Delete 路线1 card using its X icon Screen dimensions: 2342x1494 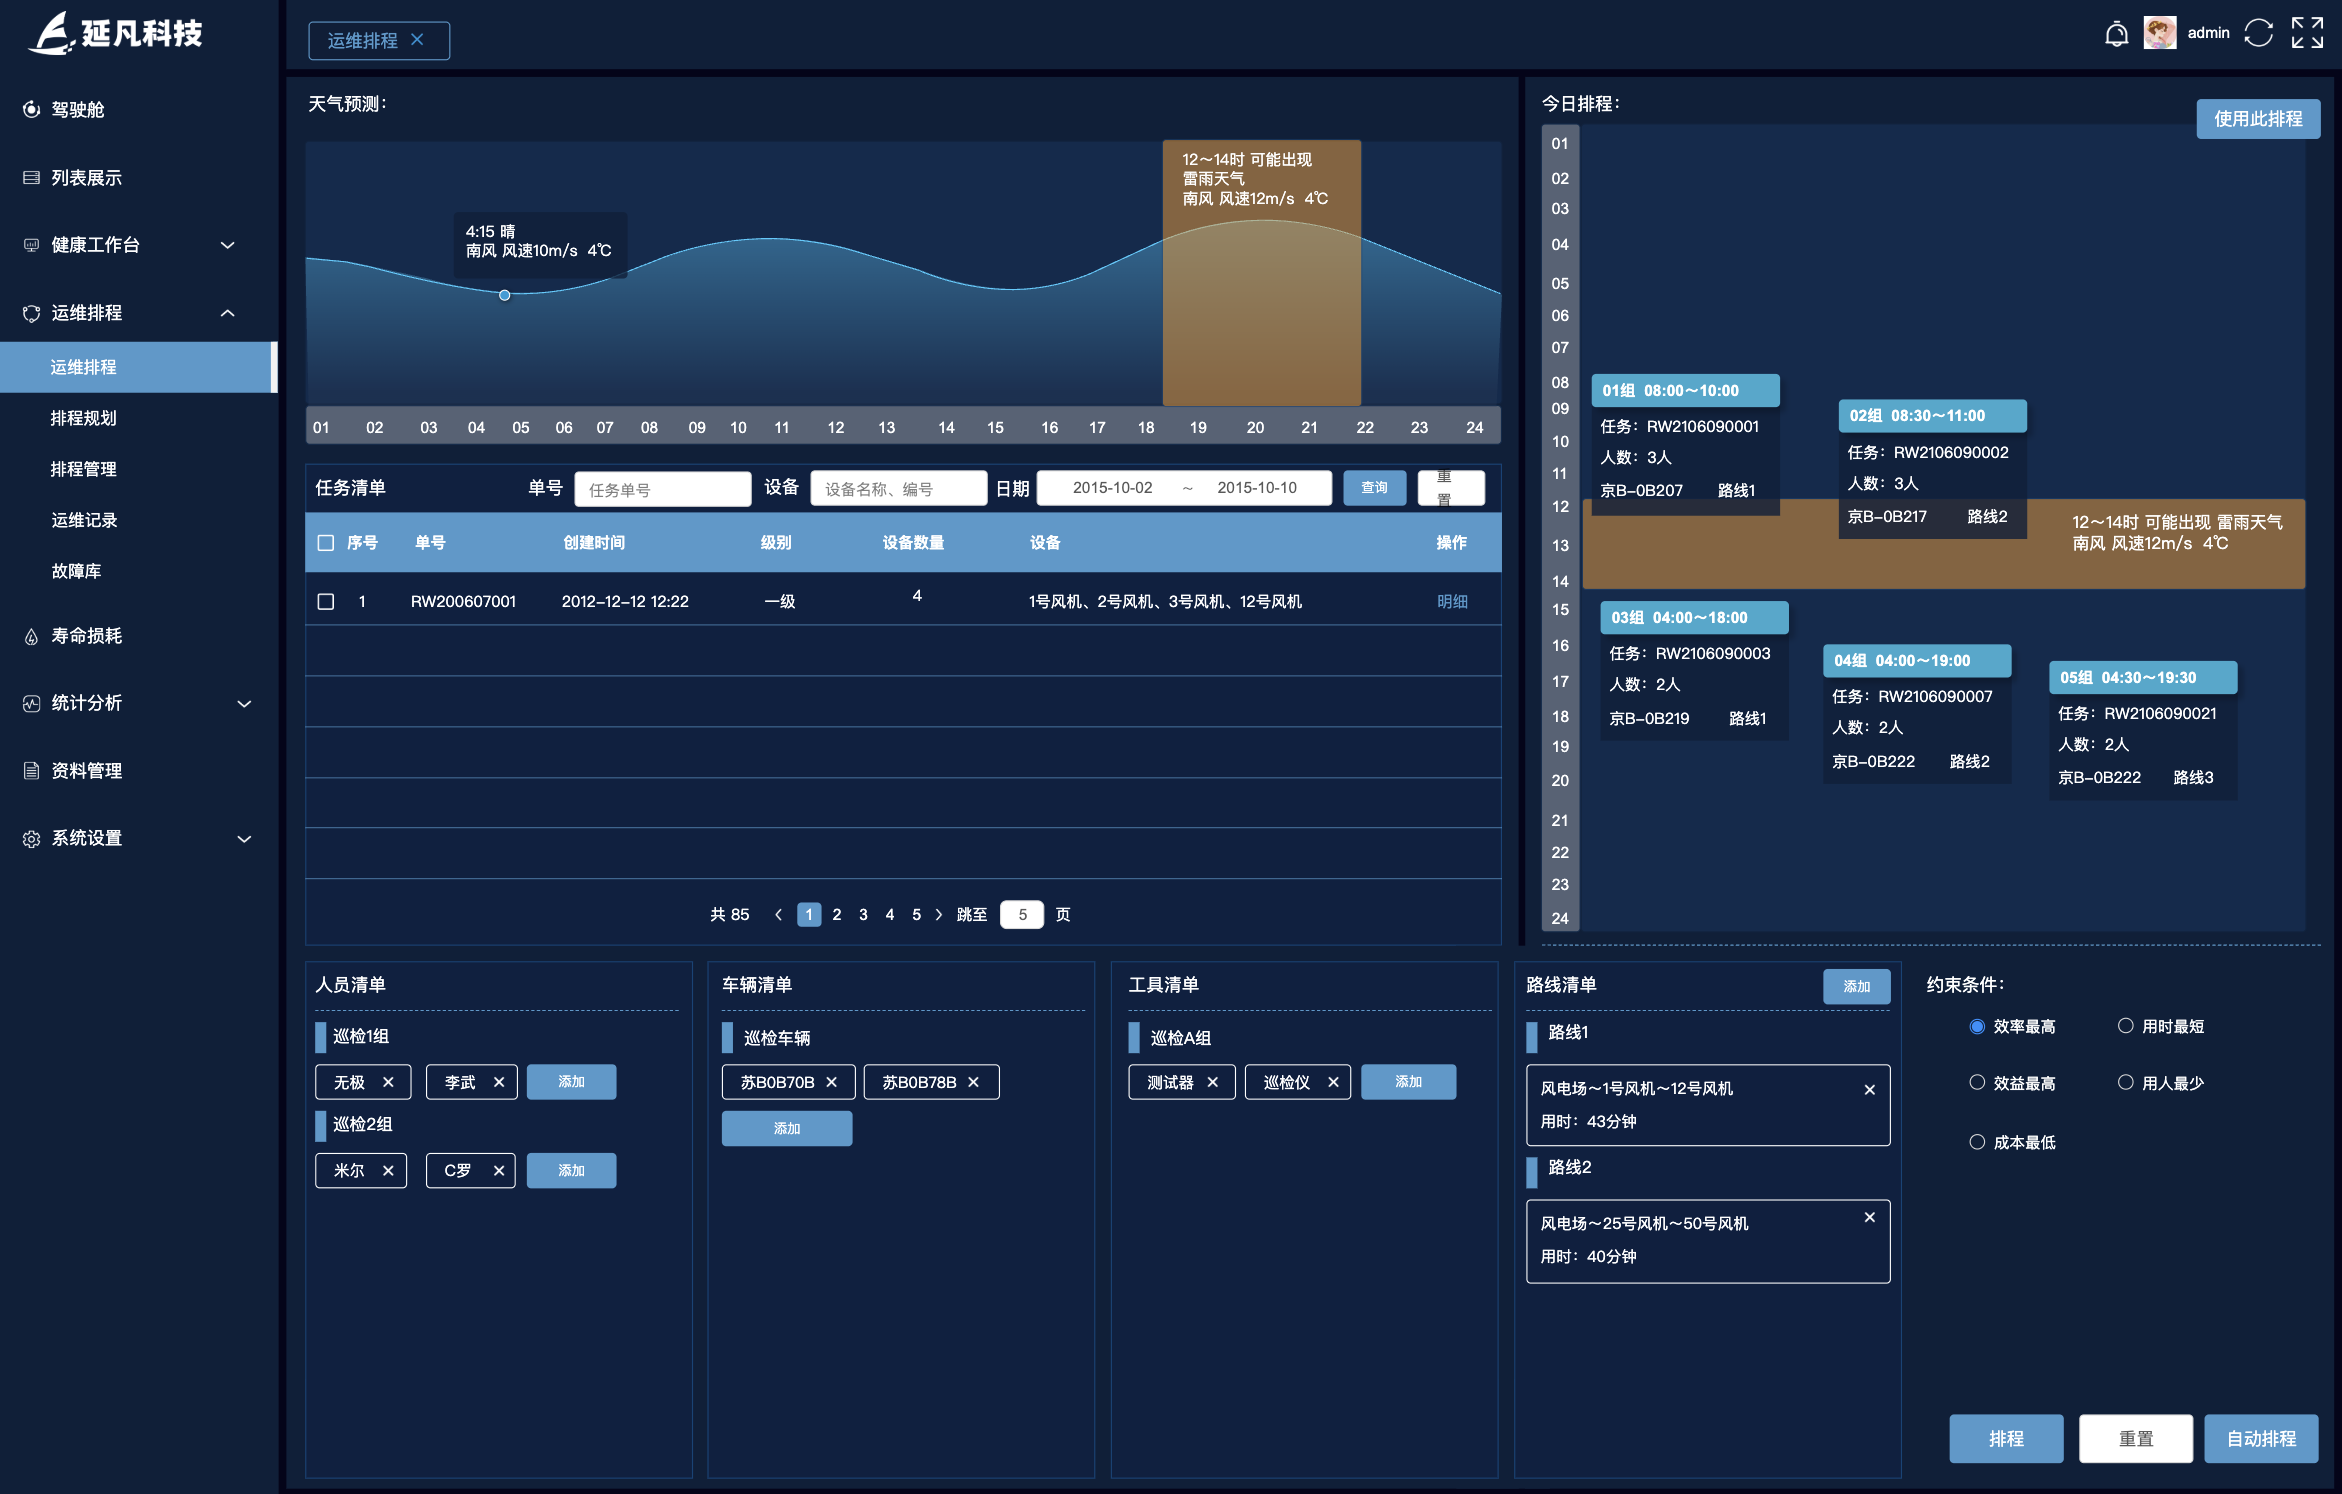pyautogui.click(x=1869, y=1090)
